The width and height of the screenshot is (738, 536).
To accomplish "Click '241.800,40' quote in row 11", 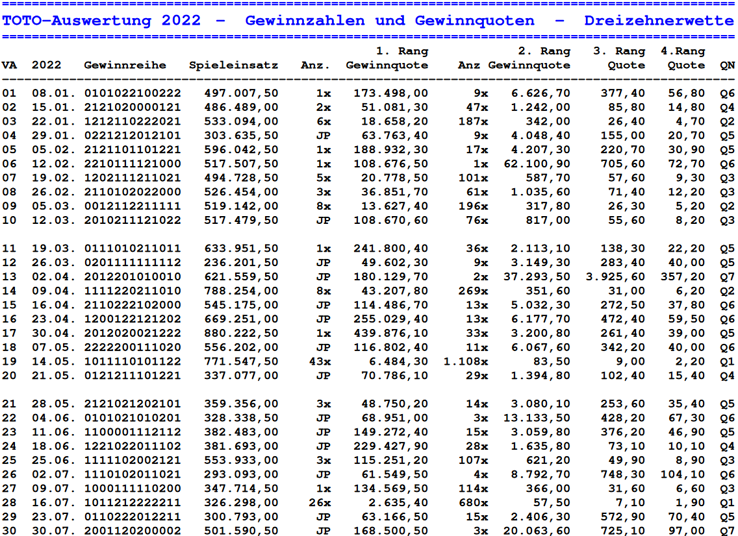I will point(391,248).
